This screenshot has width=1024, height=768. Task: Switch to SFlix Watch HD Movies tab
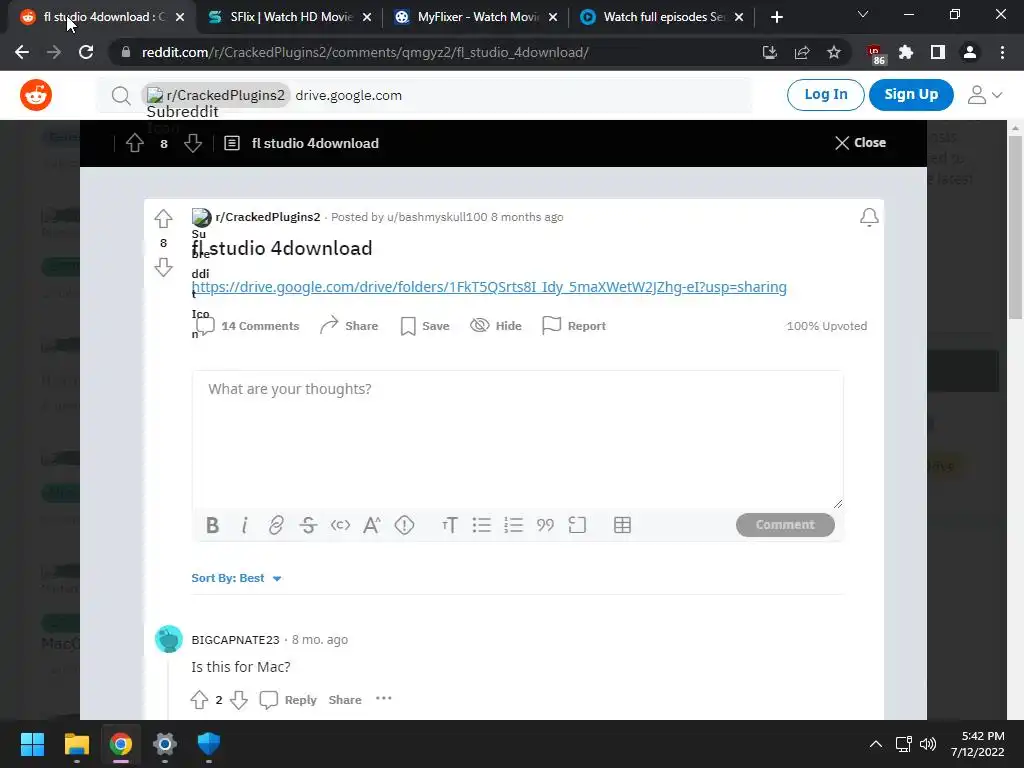click(291, 17)
